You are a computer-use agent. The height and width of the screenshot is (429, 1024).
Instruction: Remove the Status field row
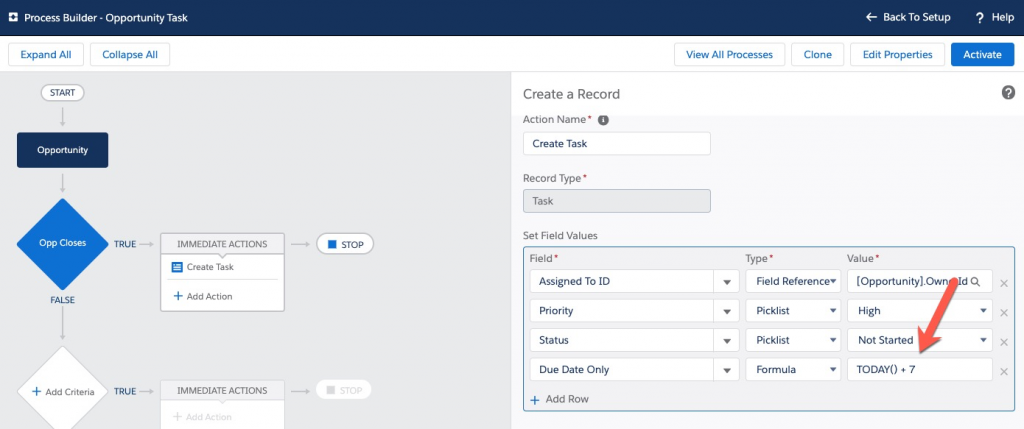(x=1004, y=341)
